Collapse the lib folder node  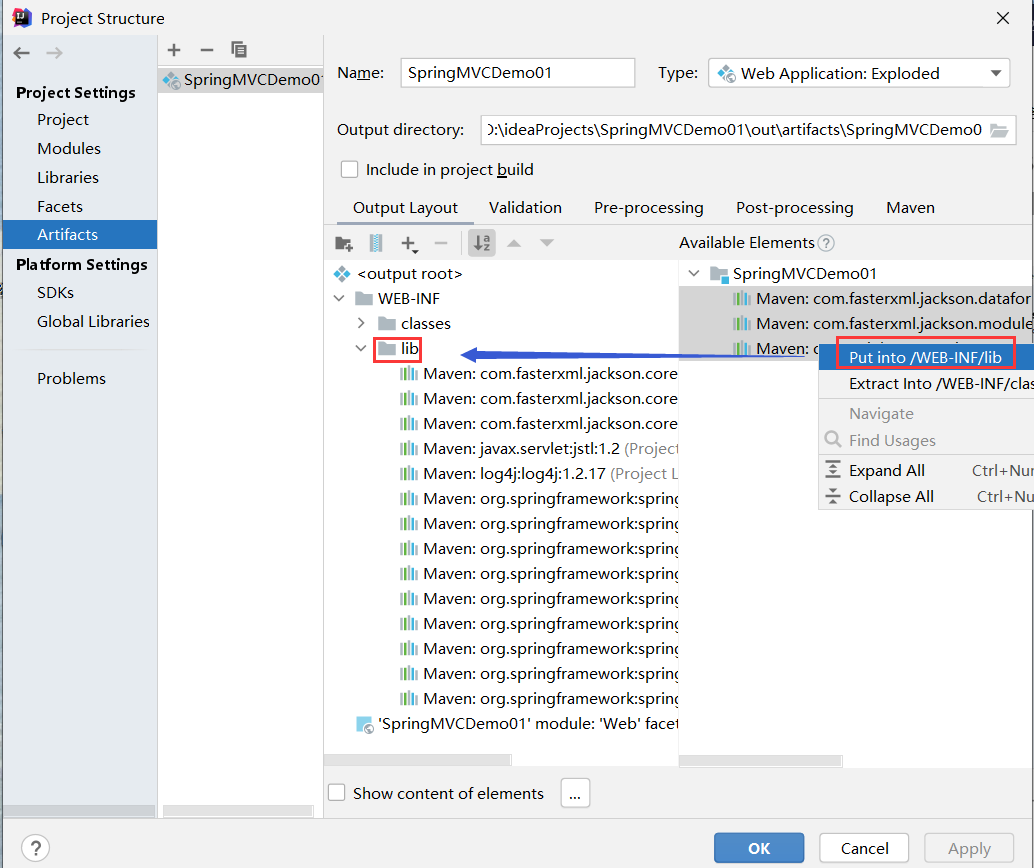[361, 348]
